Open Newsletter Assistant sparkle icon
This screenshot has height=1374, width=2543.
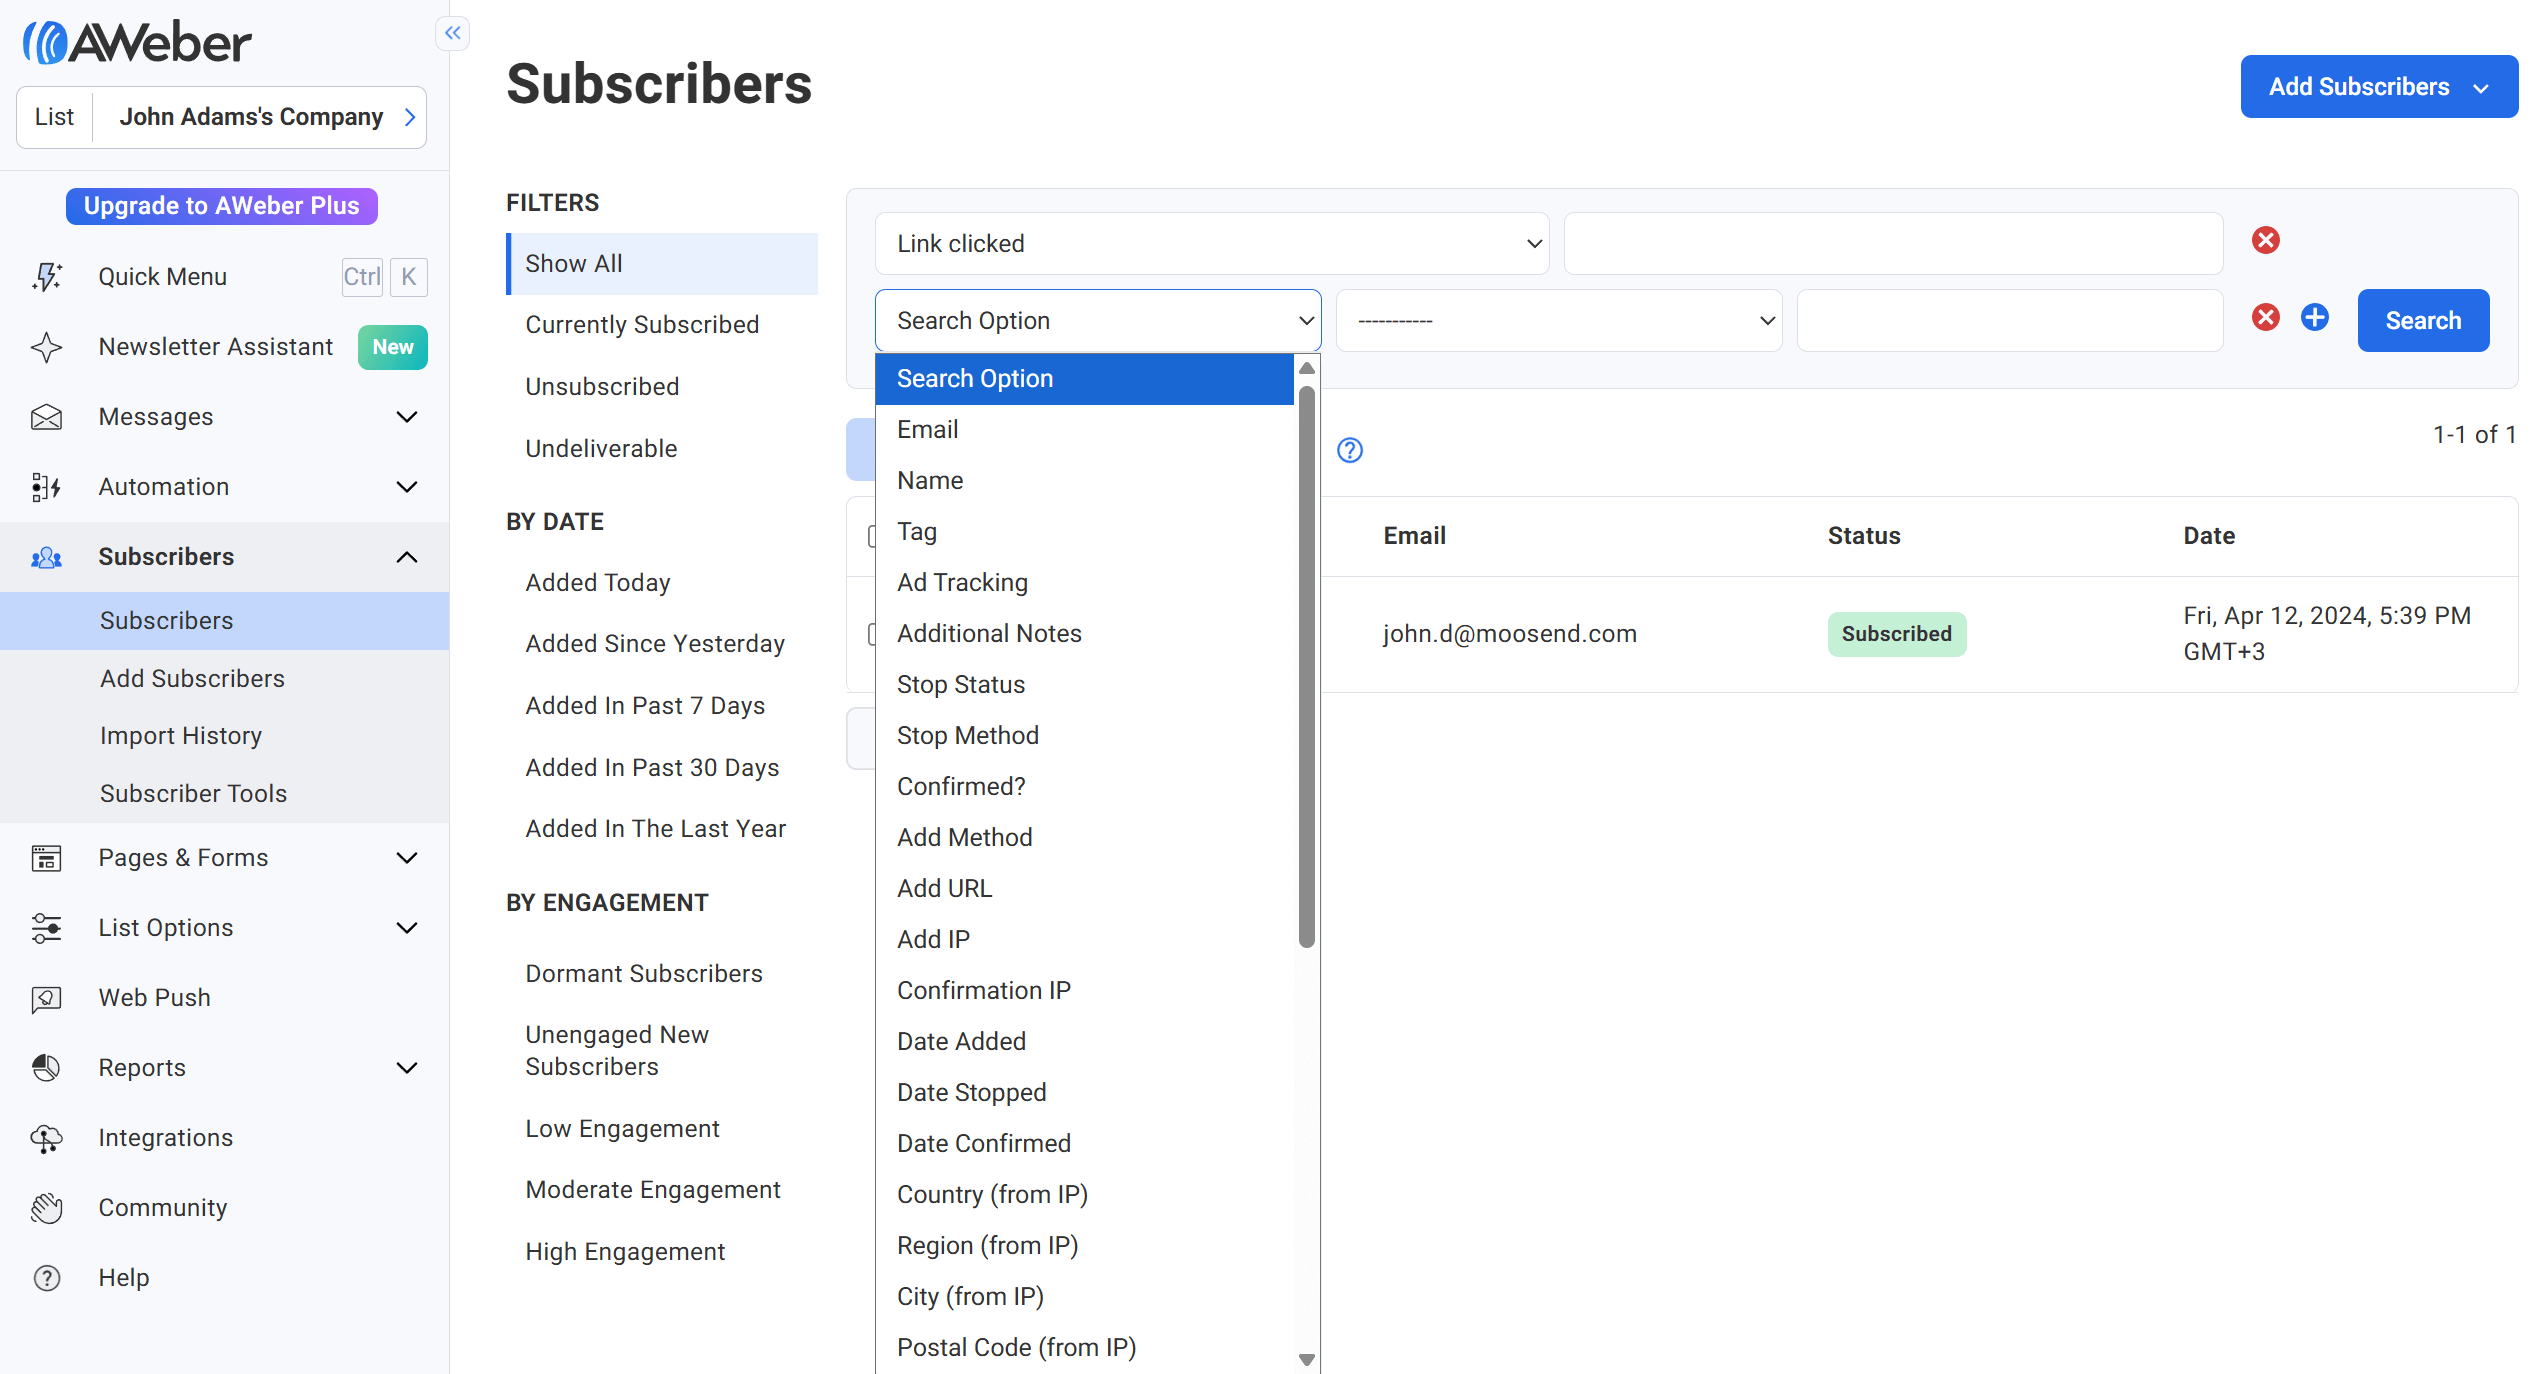(x=46, y=347)
